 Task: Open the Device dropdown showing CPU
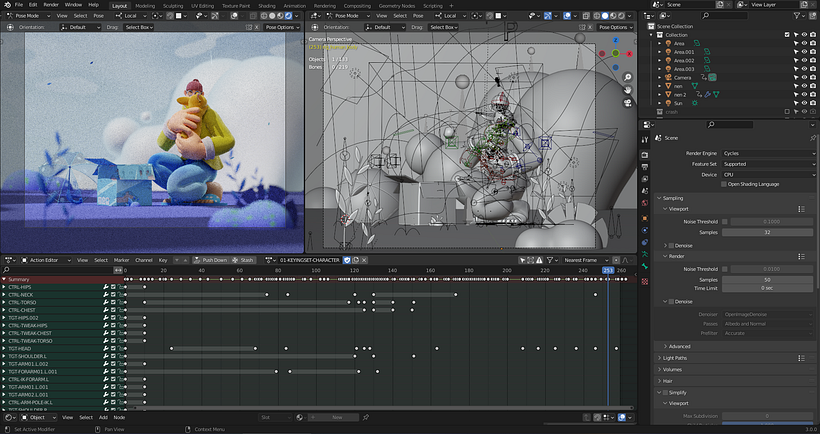pyautogui.click(x=769, y=175)
